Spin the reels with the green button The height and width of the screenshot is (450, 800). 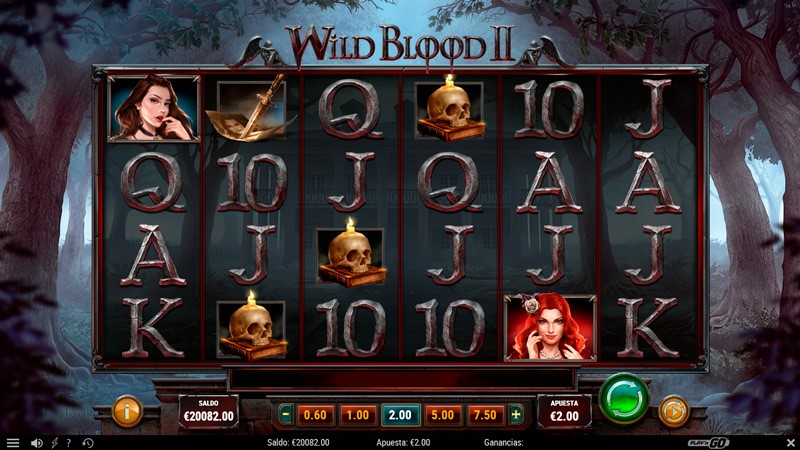[x=623, y=398]
